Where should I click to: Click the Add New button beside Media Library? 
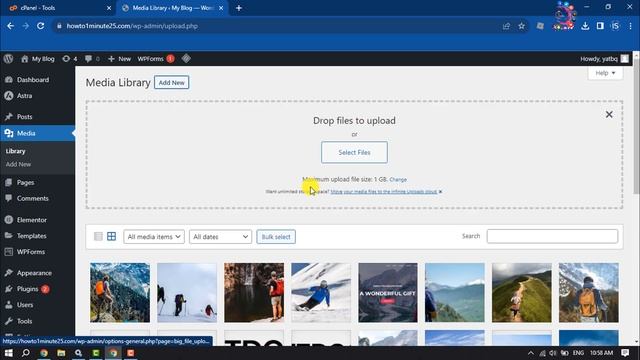click(171, 82)
